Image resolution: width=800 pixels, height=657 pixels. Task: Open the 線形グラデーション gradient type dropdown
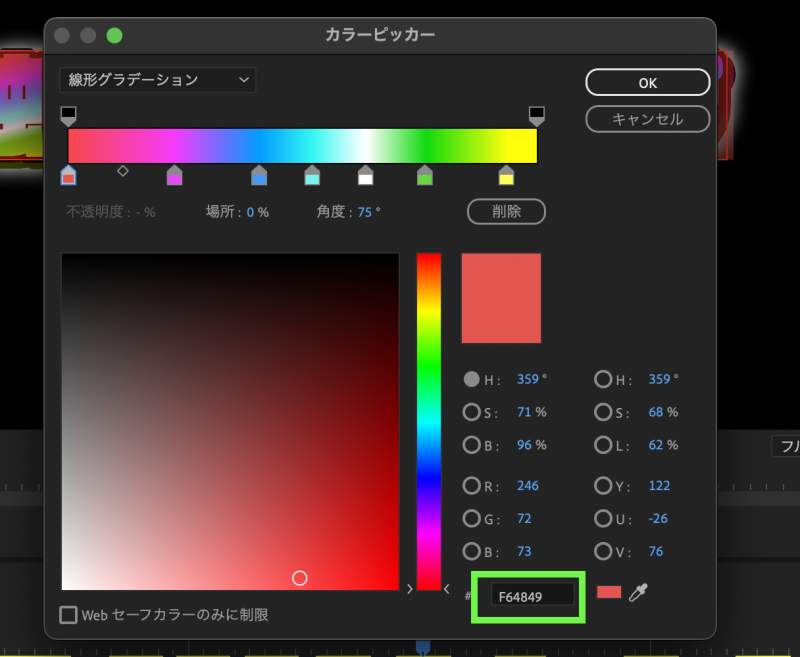158,80
